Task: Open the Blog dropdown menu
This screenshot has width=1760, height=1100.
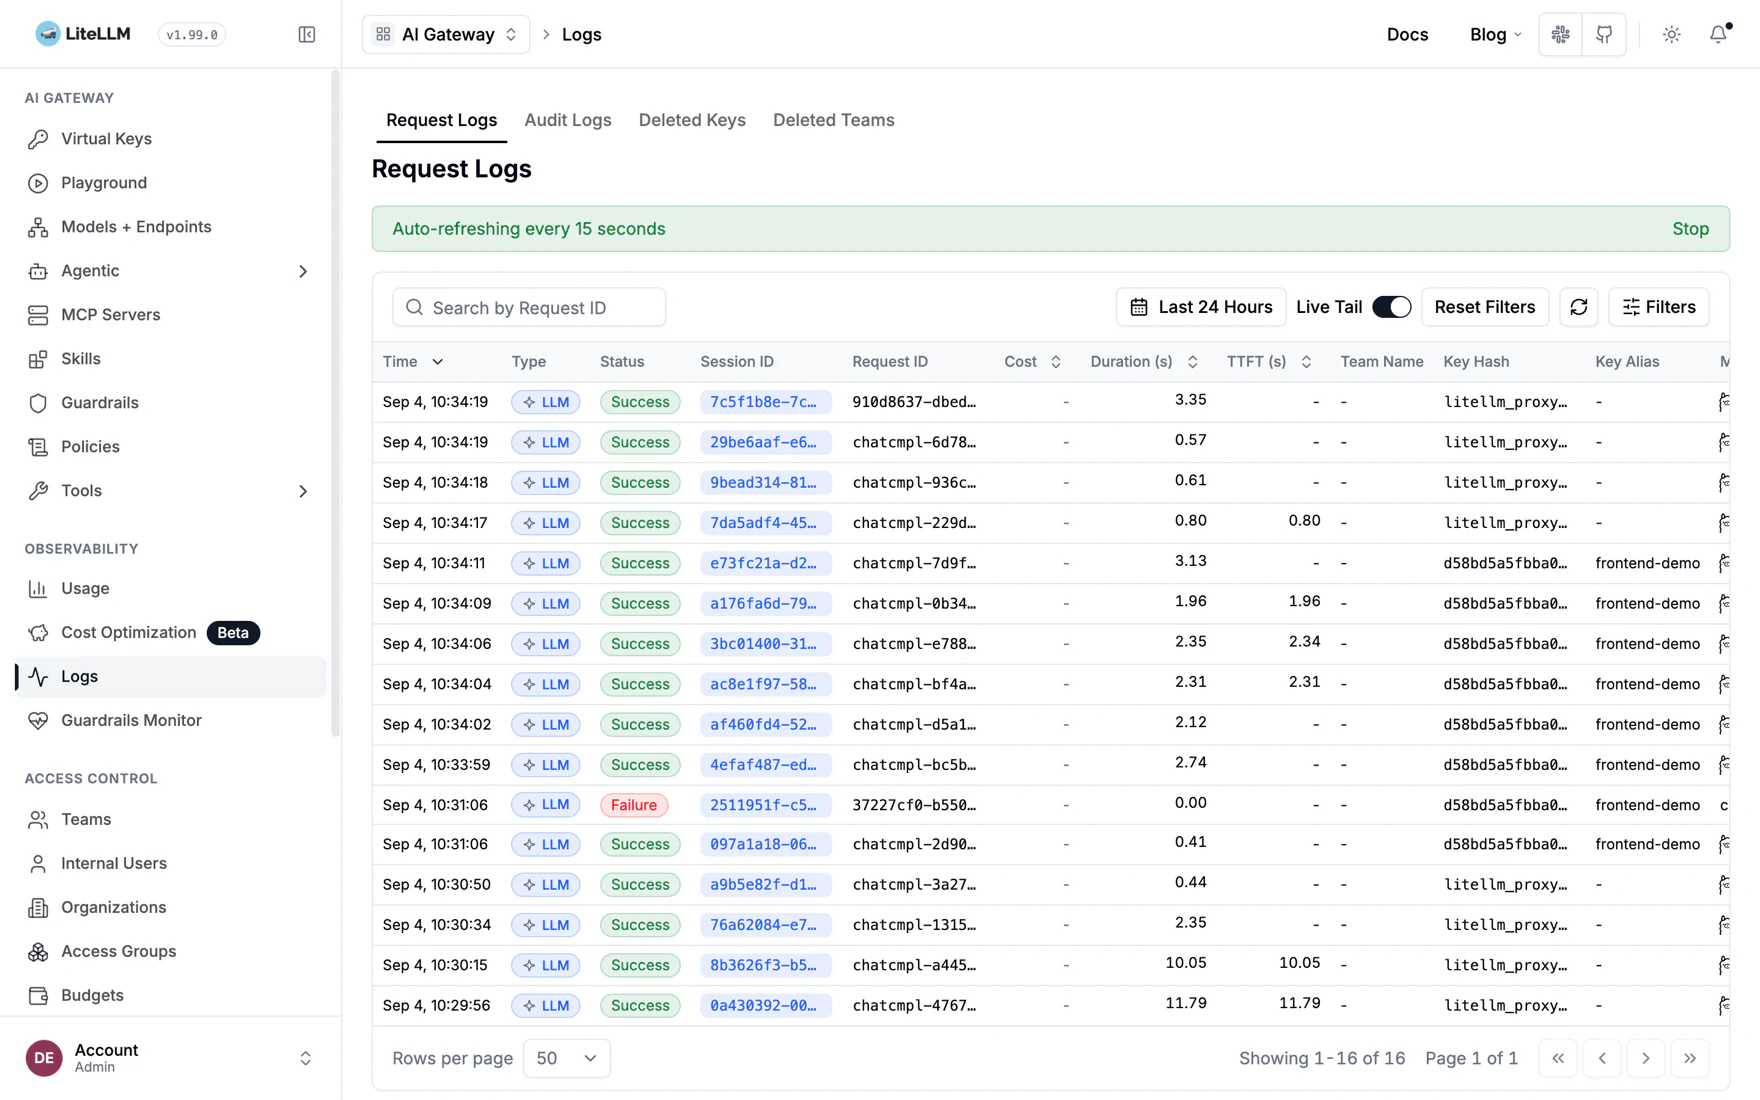Action: tap(1495, 35)
